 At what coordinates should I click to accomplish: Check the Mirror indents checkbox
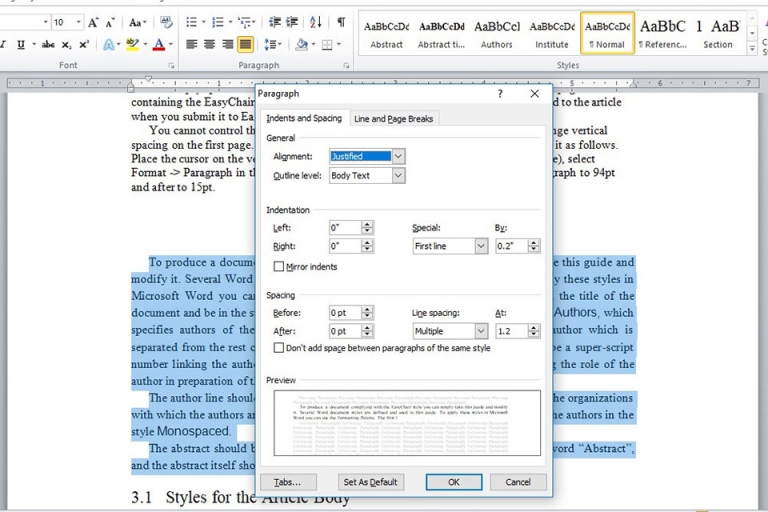pyautogui.click(x=279, y=267)
